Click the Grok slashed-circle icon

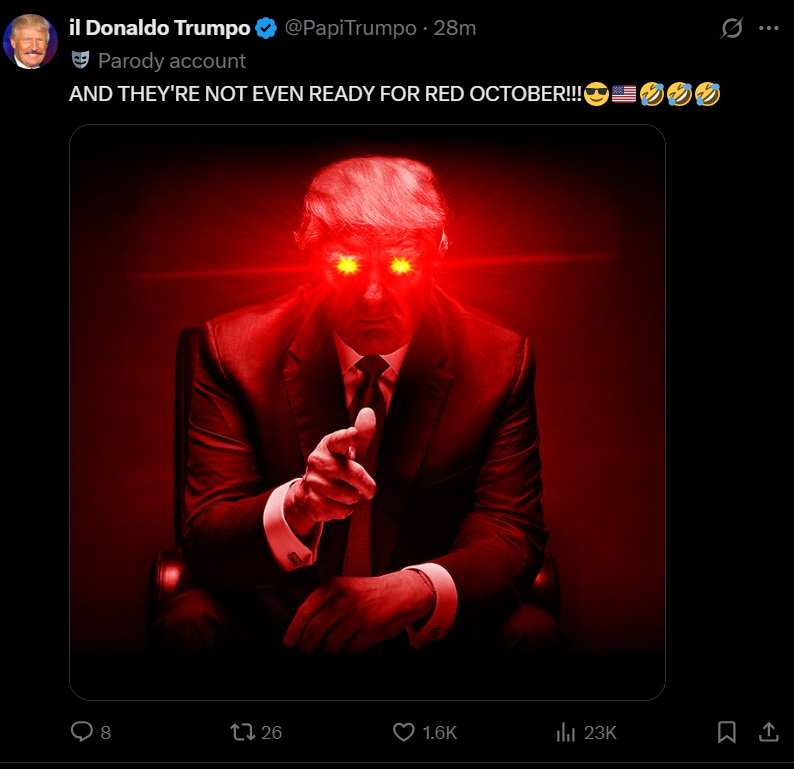coord(732,28)
